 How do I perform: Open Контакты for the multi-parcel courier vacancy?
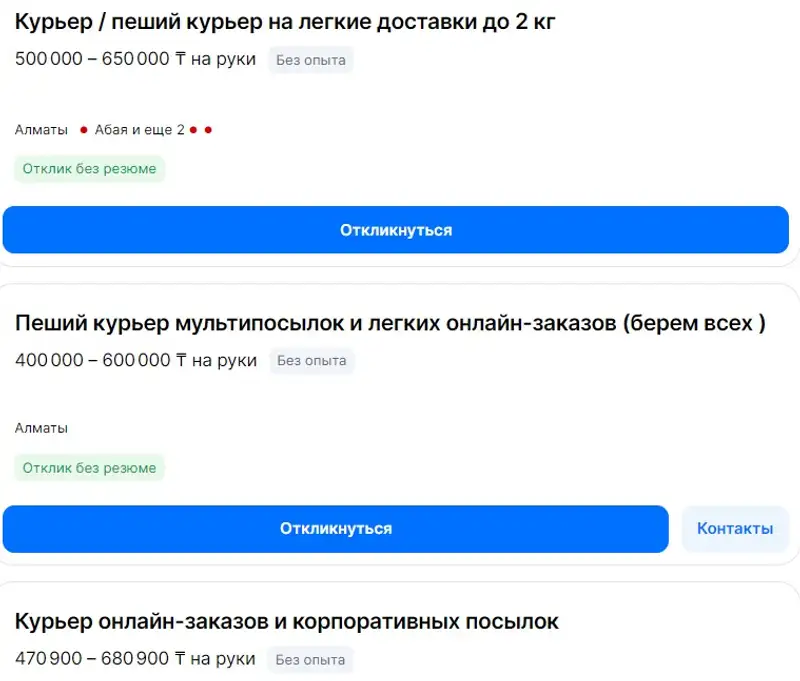coord(735,528)
